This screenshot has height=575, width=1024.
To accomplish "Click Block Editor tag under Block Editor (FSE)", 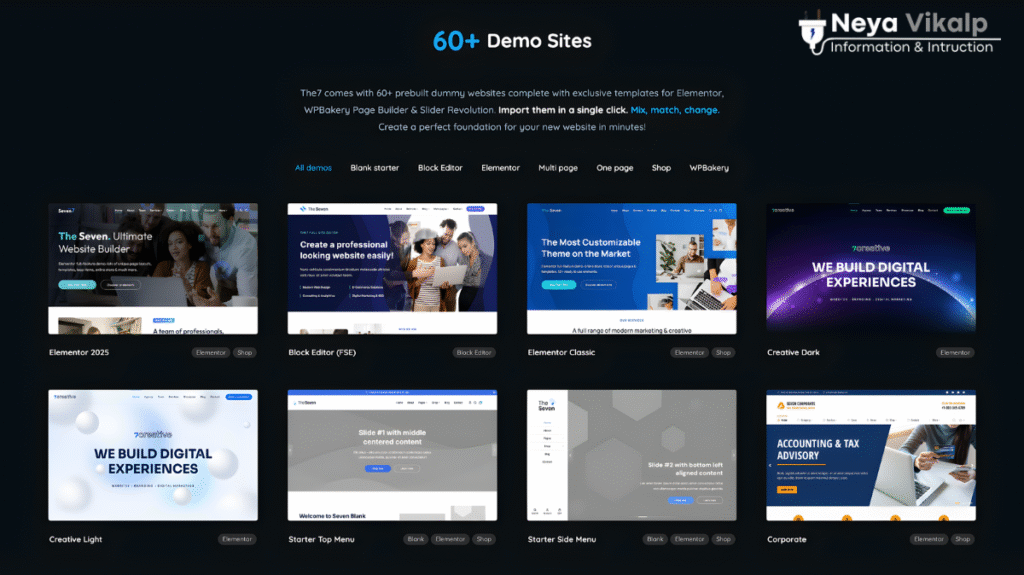I will point(474,352).
